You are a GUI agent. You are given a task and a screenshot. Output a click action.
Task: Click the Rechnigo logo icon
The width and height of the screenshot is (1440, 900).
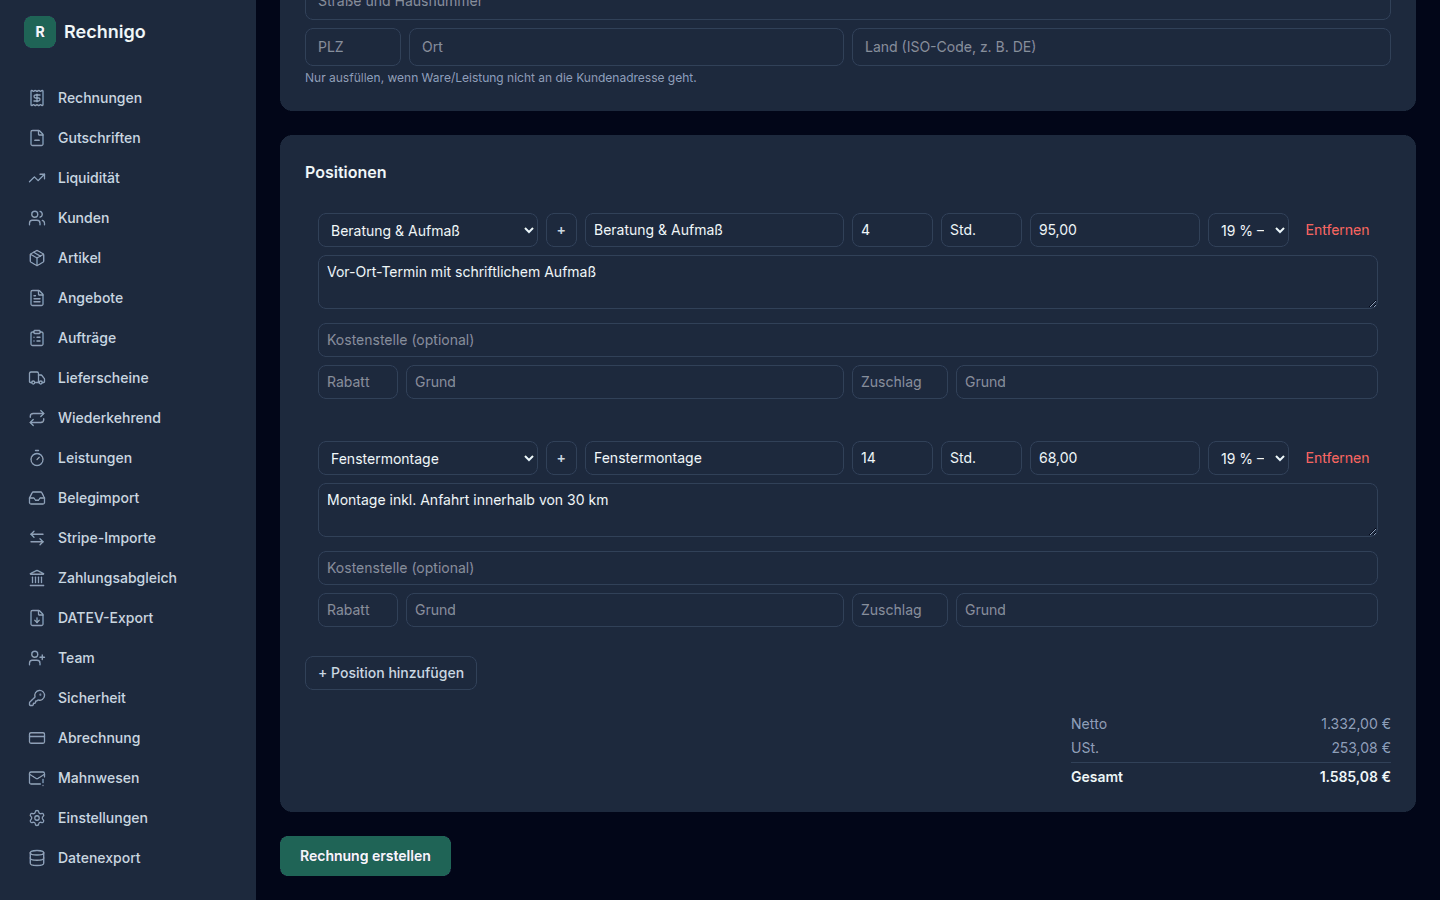pyautogui.click(x=40, y=32)
